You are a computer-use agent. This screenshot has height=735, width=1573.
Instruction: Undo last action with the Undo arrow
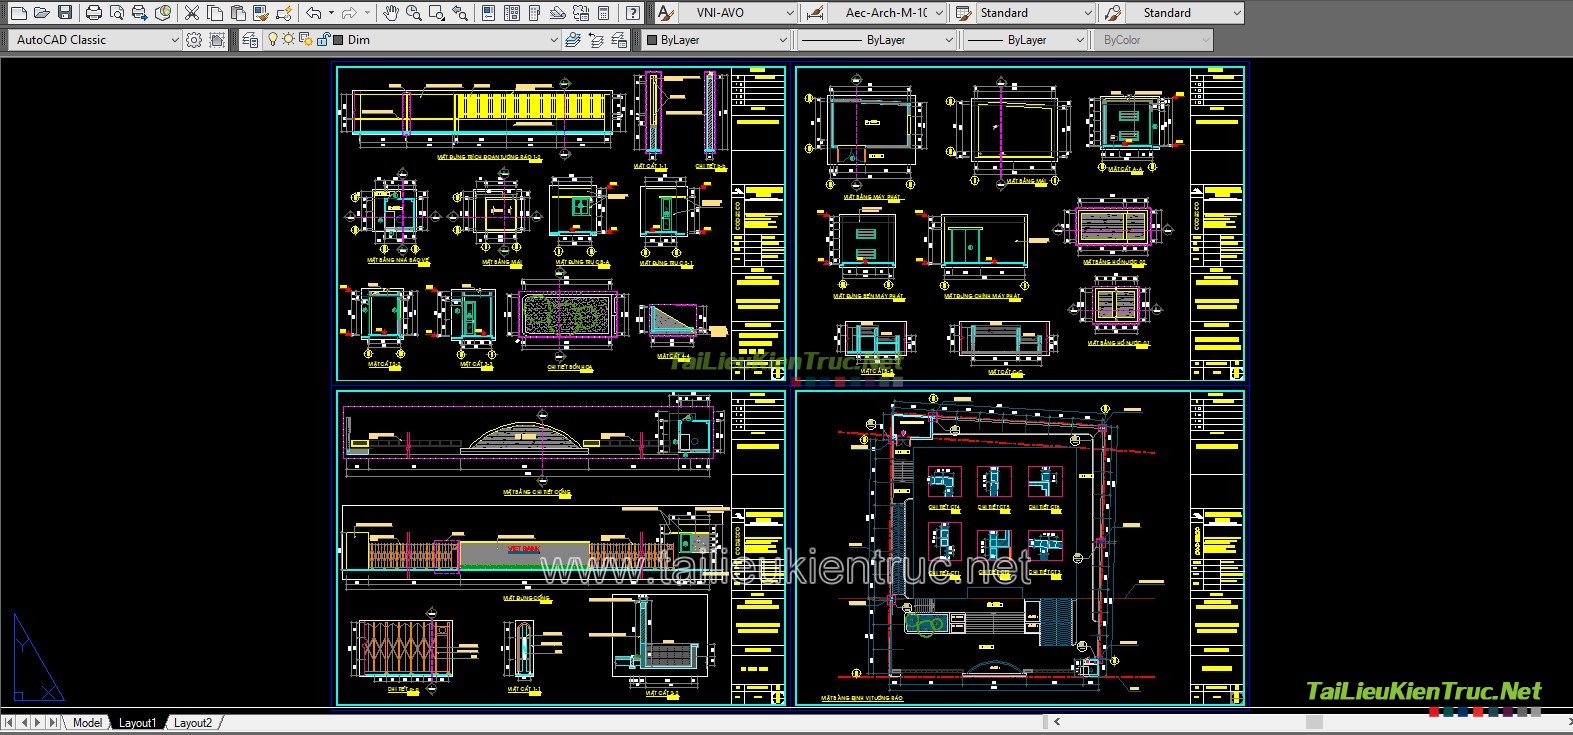[314, 13]
